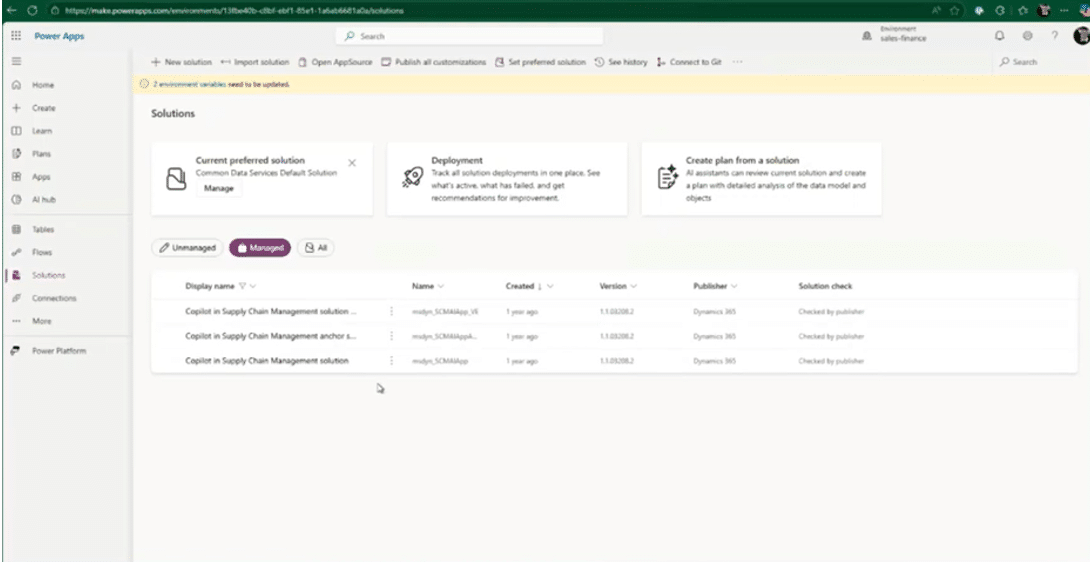
Task: Open Copilot in Supply Chain Management solution VE row
Action: [x=271, y=312]
